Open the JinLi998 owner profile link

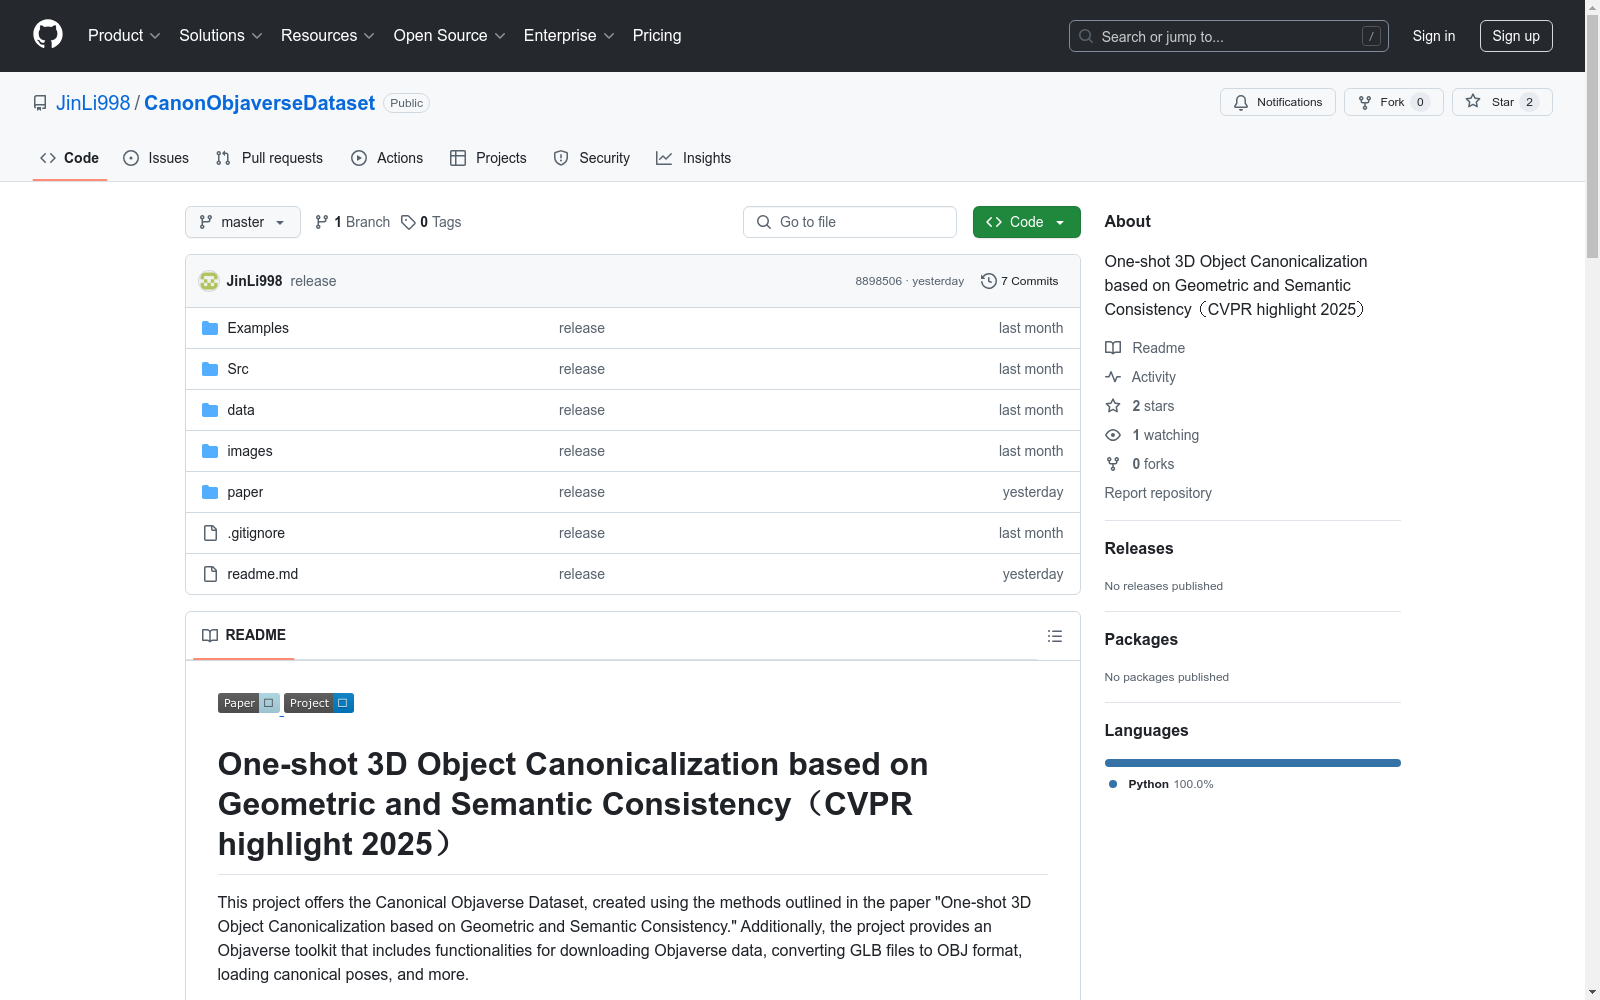coord(93,103)
